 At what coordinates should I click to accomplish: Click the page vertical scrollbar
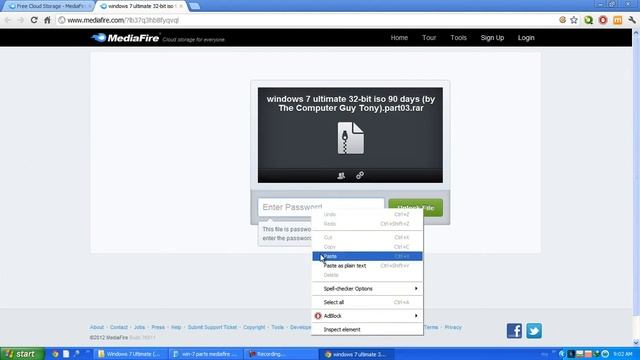pos(636,176)
